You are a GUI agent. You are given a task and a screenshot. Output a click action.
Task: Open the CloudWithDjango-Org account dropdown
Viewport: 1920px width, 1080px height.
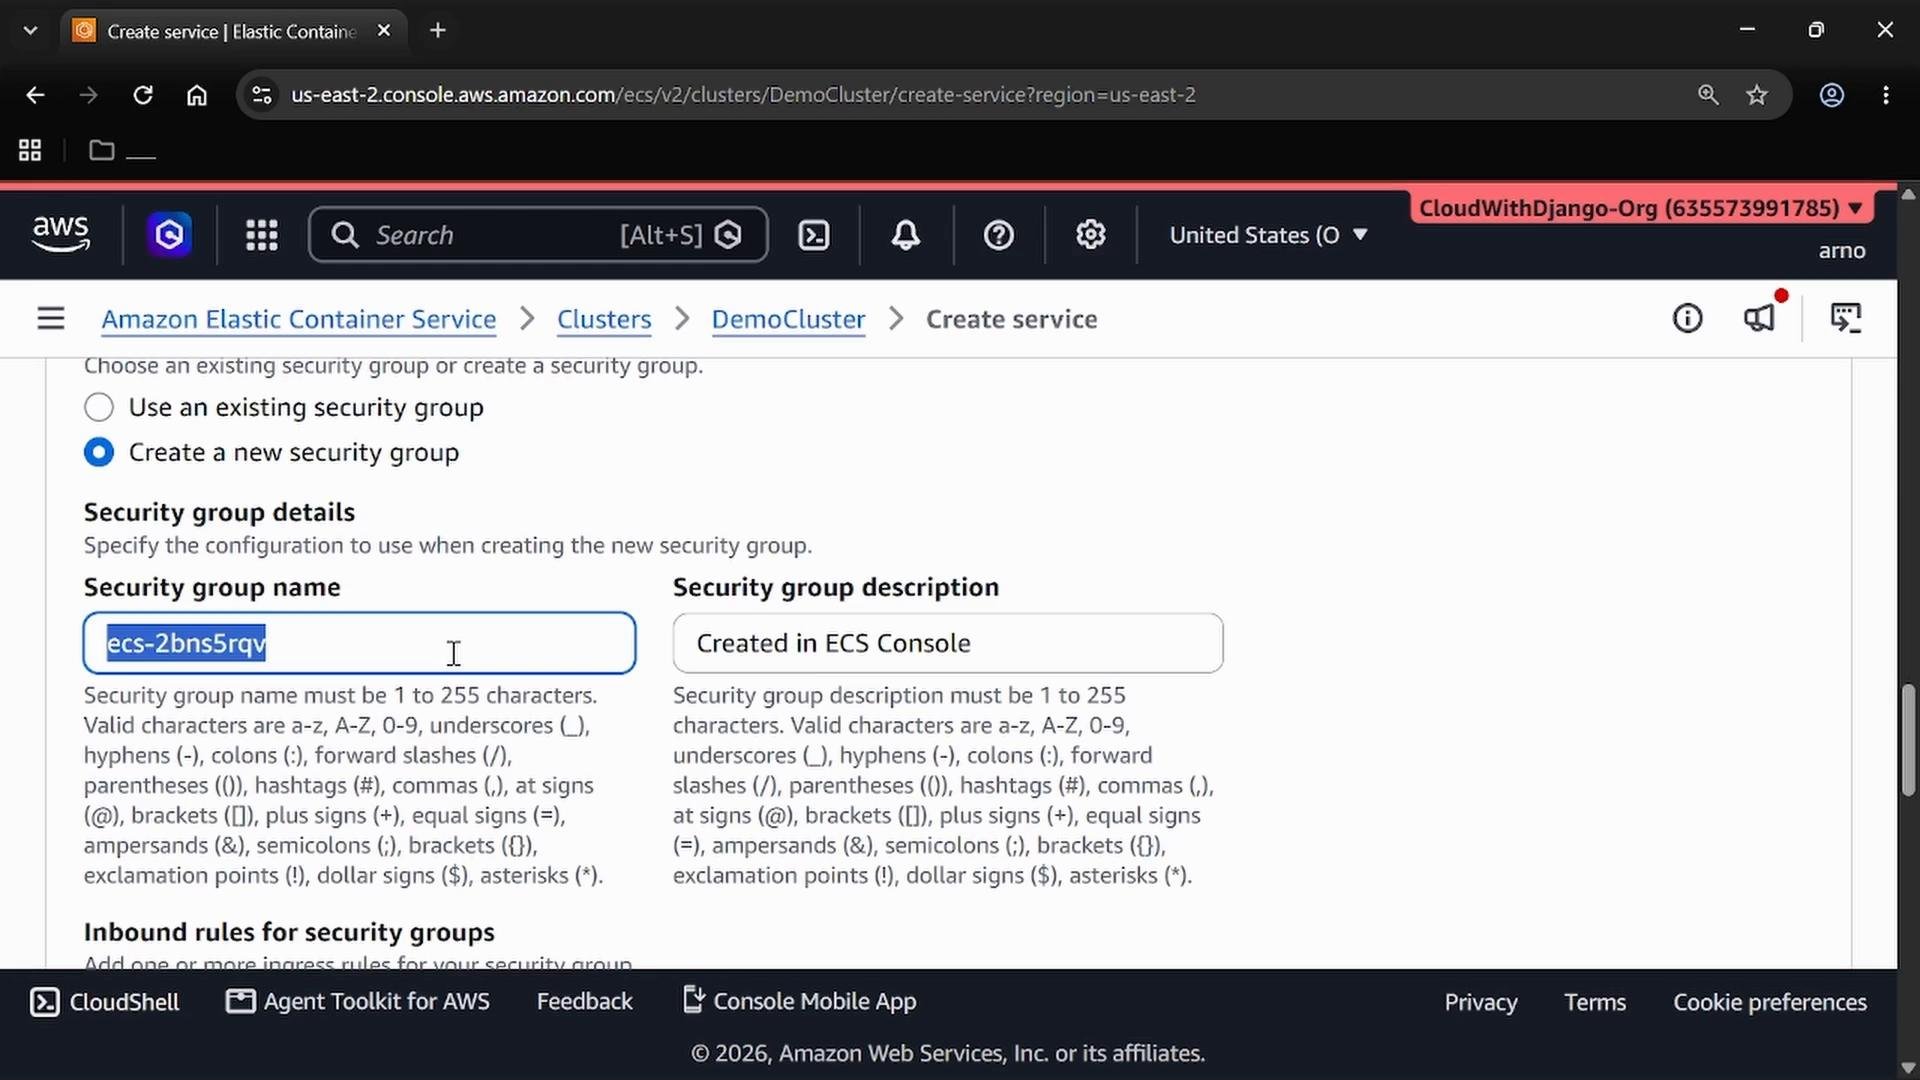(x=1640, y=208)
